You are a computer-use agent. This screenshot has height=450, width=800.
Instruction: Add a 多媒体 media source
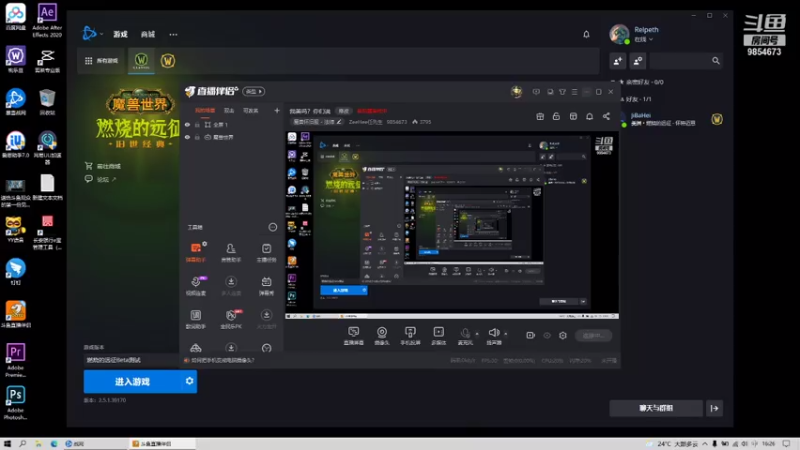[x=439, y=336]
